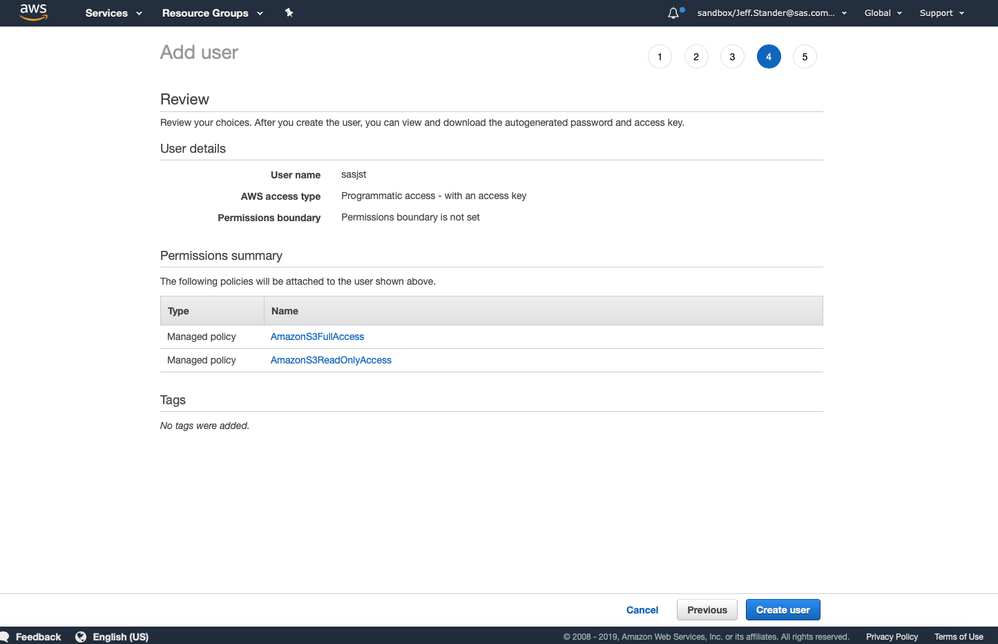Screen dimensions: 998x644
Task: Open the notifications bell icon
Action: point(674,13)
